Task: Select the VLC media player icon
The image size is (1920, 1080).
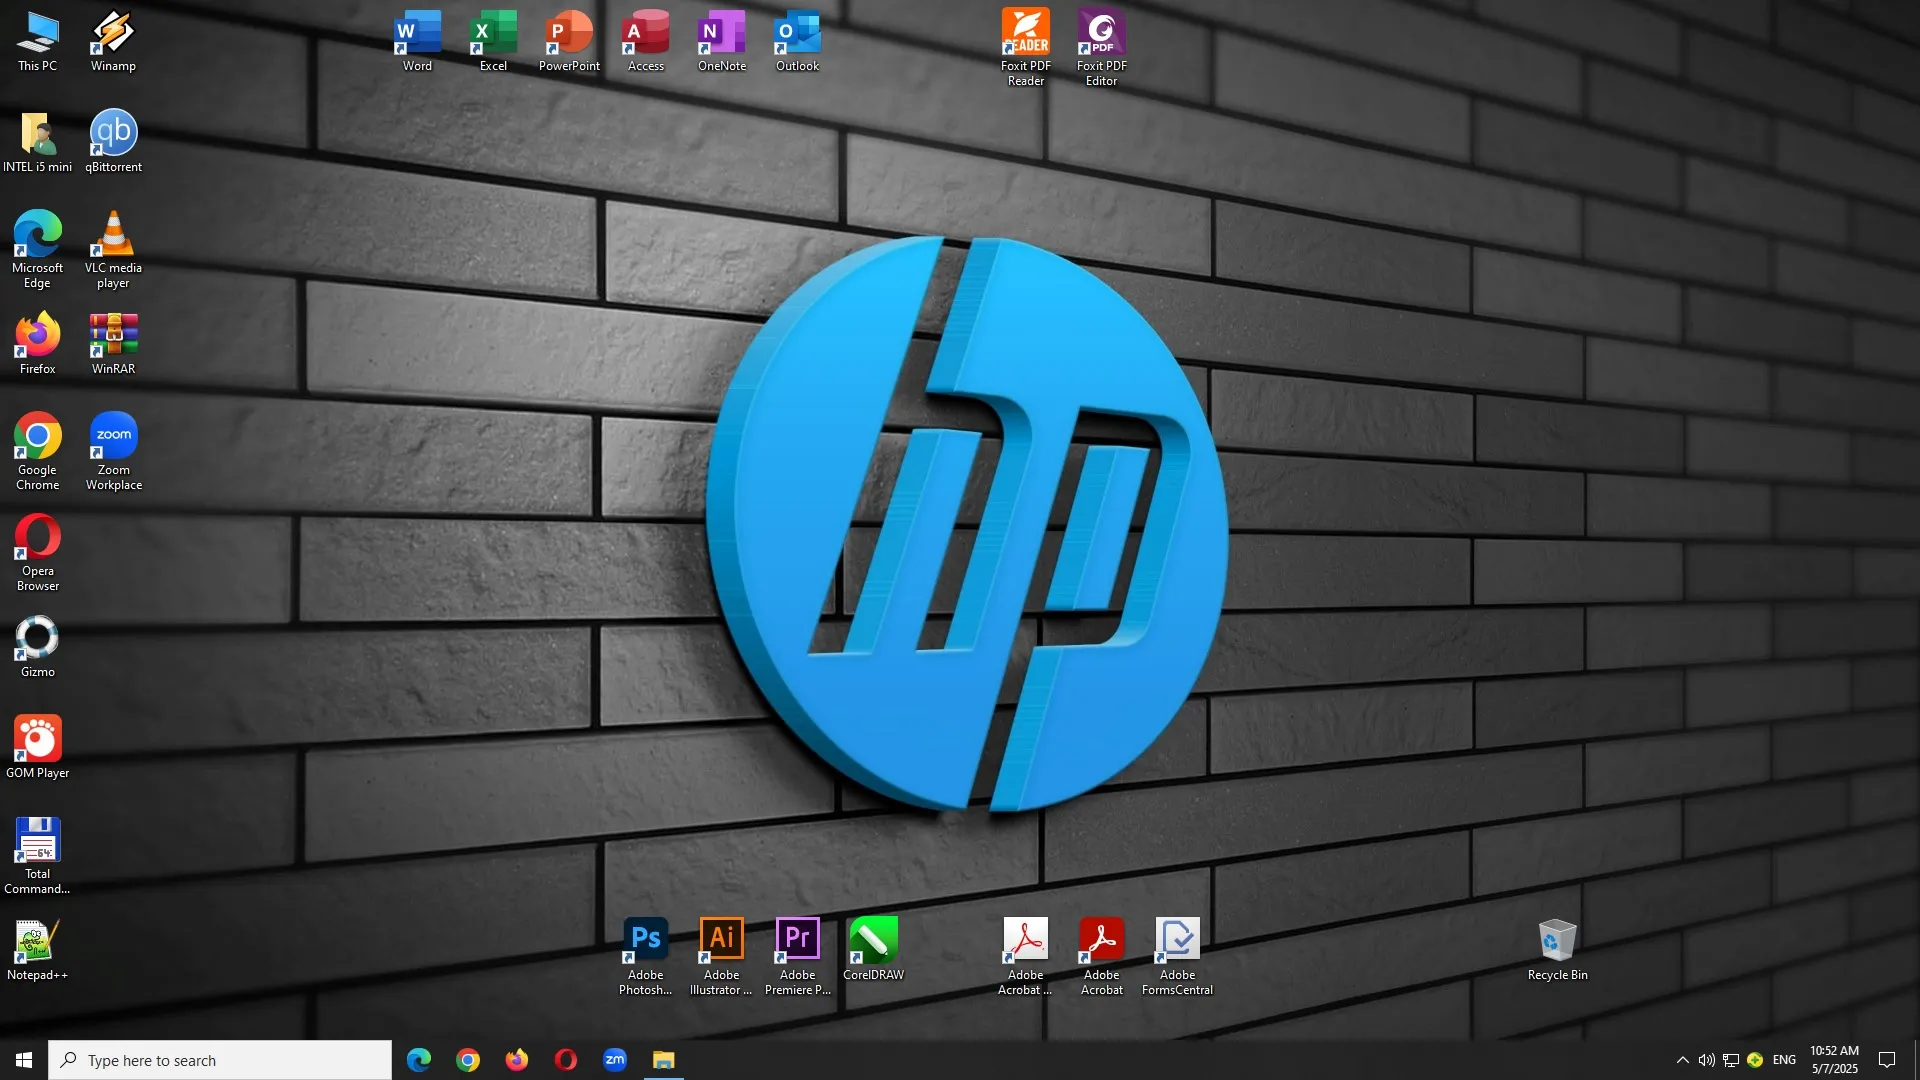Action: pyautogui.click(x=113, y=250)
